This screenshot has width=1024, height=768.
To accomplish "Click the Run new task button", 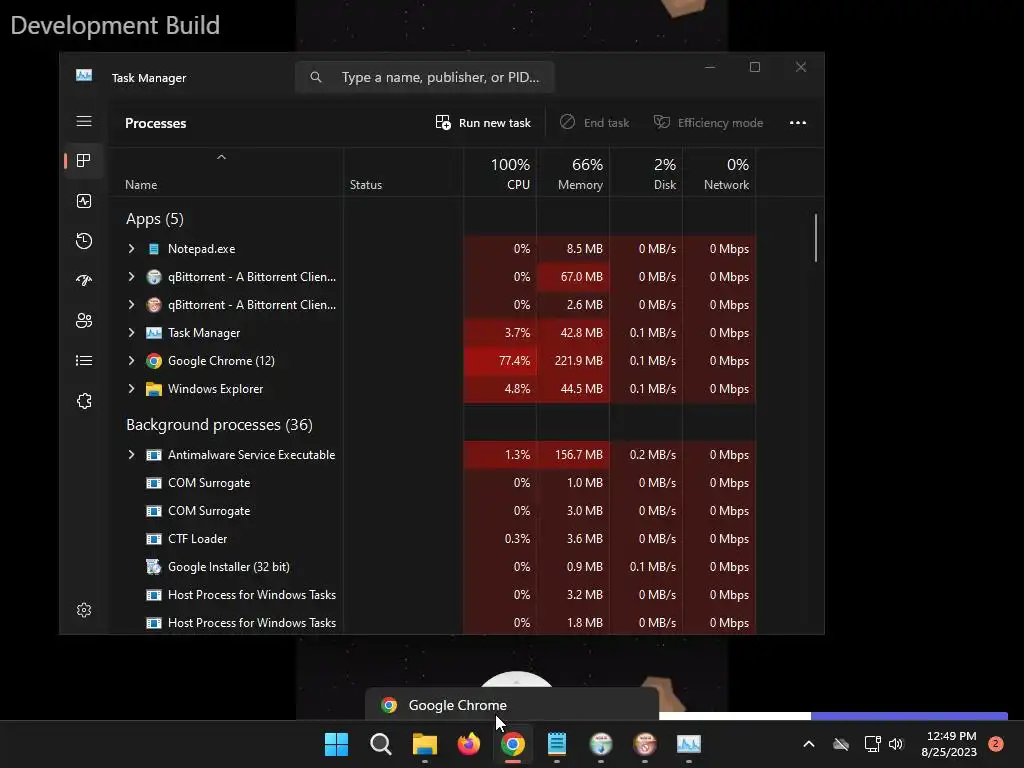I will coord(483,123).
